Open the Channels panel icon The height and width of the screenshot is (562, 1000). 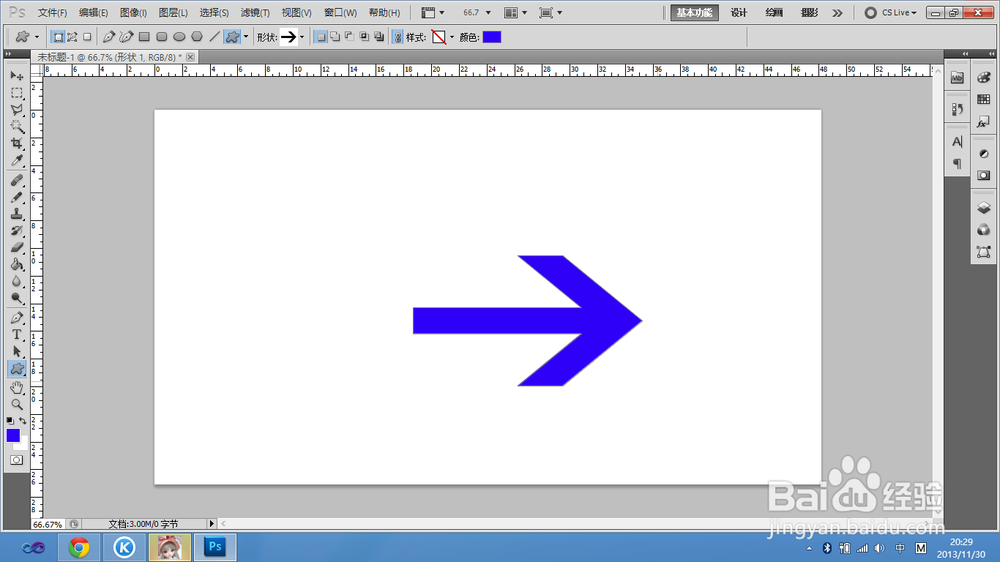coord(983,230)
